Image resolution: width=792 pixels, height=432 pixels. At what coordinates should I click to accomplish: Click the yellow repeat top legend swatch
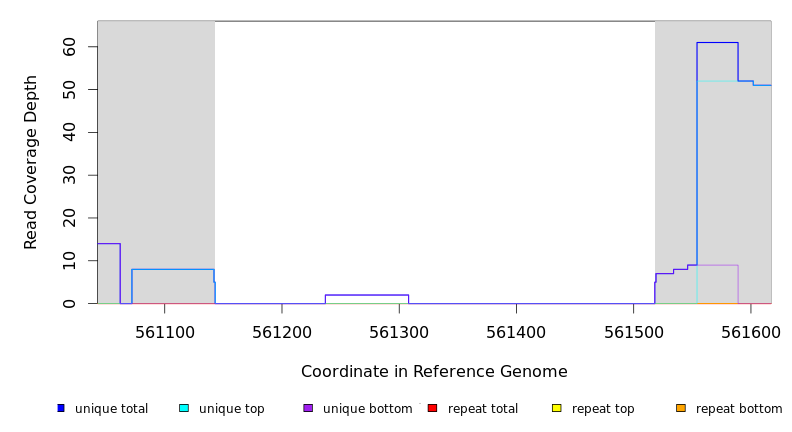point(556,408)
